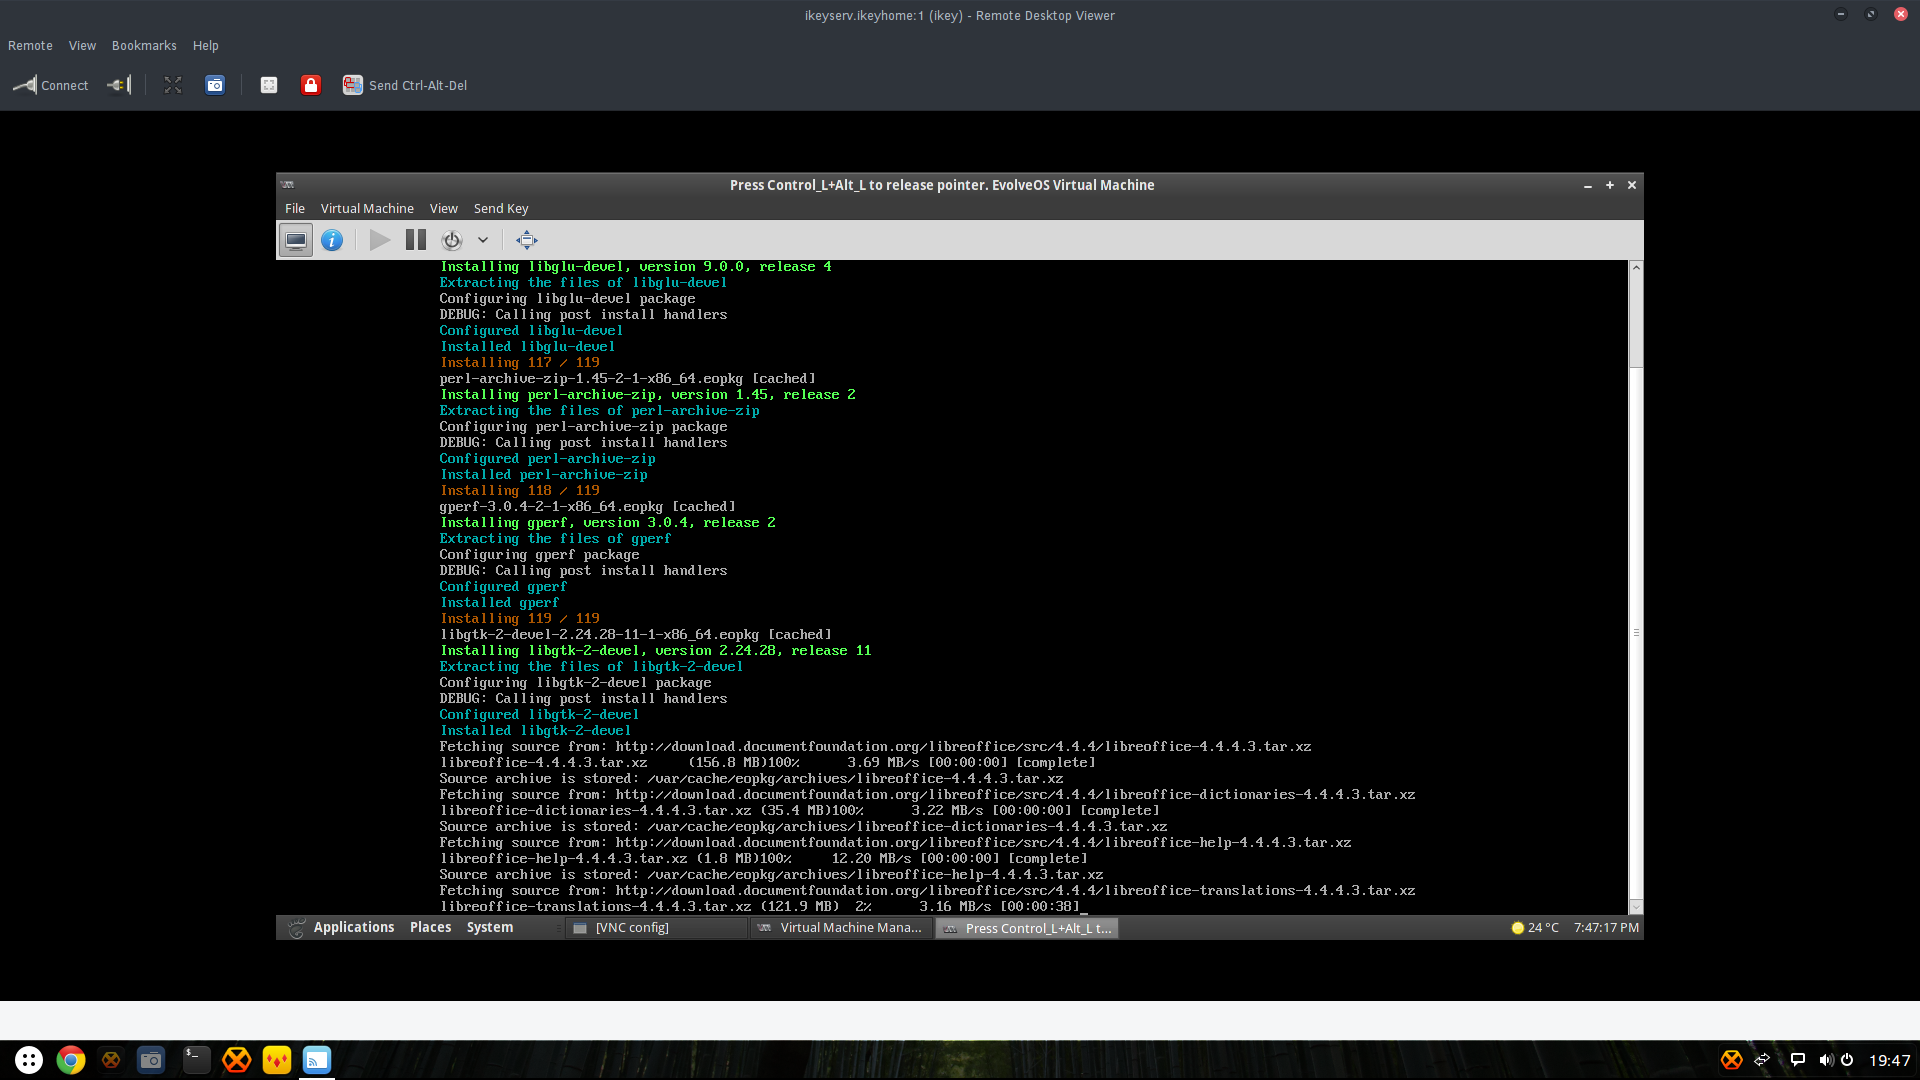
Task: Toggle read-only mode with the red lock
Action: tap(311, 86)
